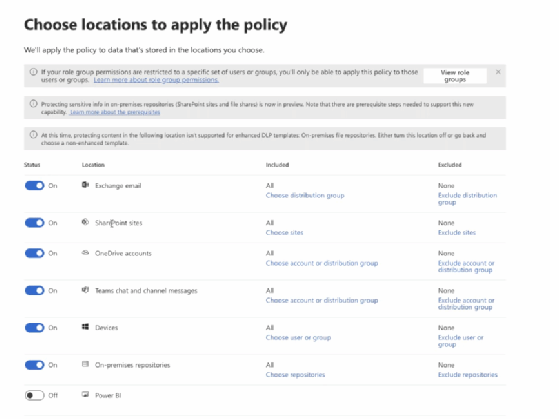Click Teams chat and channel messages label
This screenshot has width=559, height=419.
click(x=146, y=291)
